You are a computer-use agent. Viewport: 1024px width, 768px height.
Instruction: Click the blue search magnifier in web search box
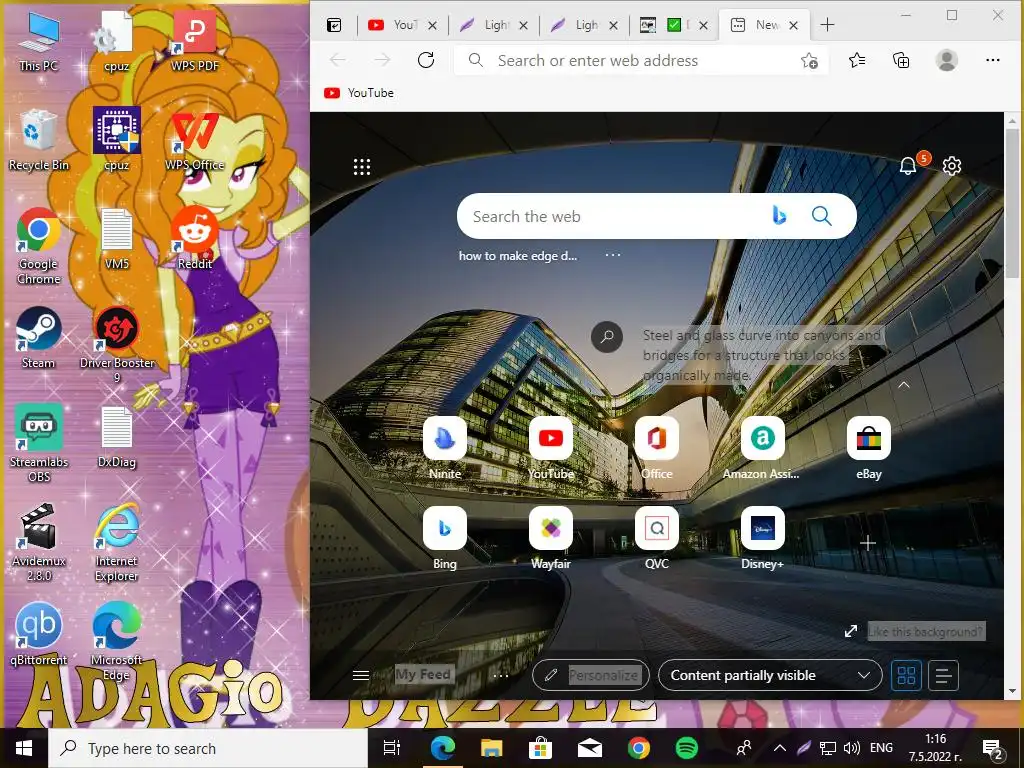click(x=822, y=216)
